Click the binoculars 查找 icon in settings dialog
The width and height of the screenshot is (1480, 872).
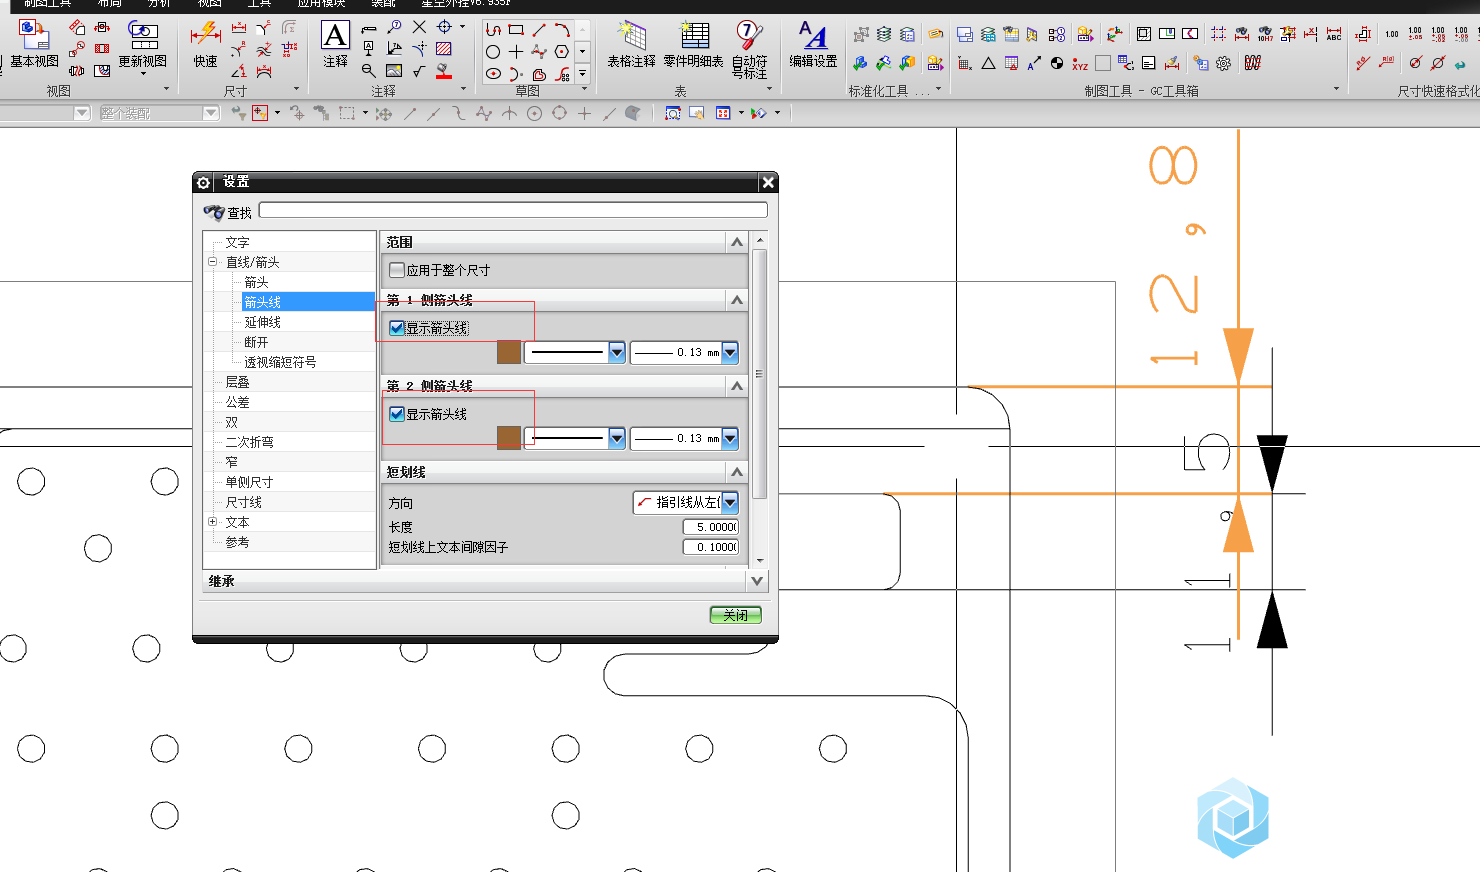pyautogui.click(x=214, y=213)
